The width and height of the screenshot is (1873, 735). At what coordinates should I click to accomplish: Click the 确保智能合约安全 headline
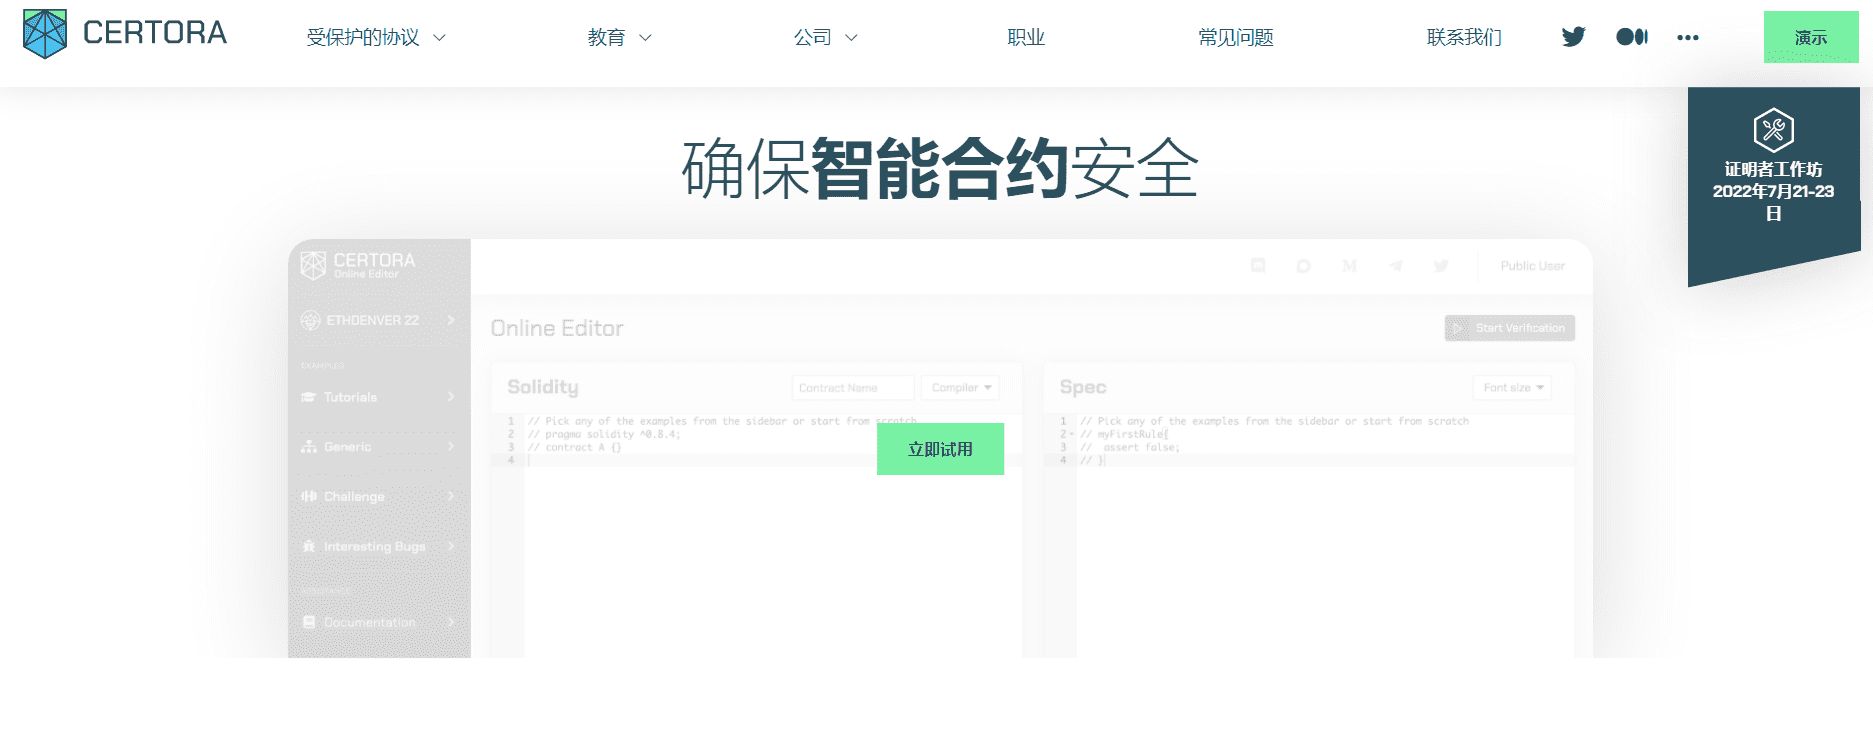940,168
